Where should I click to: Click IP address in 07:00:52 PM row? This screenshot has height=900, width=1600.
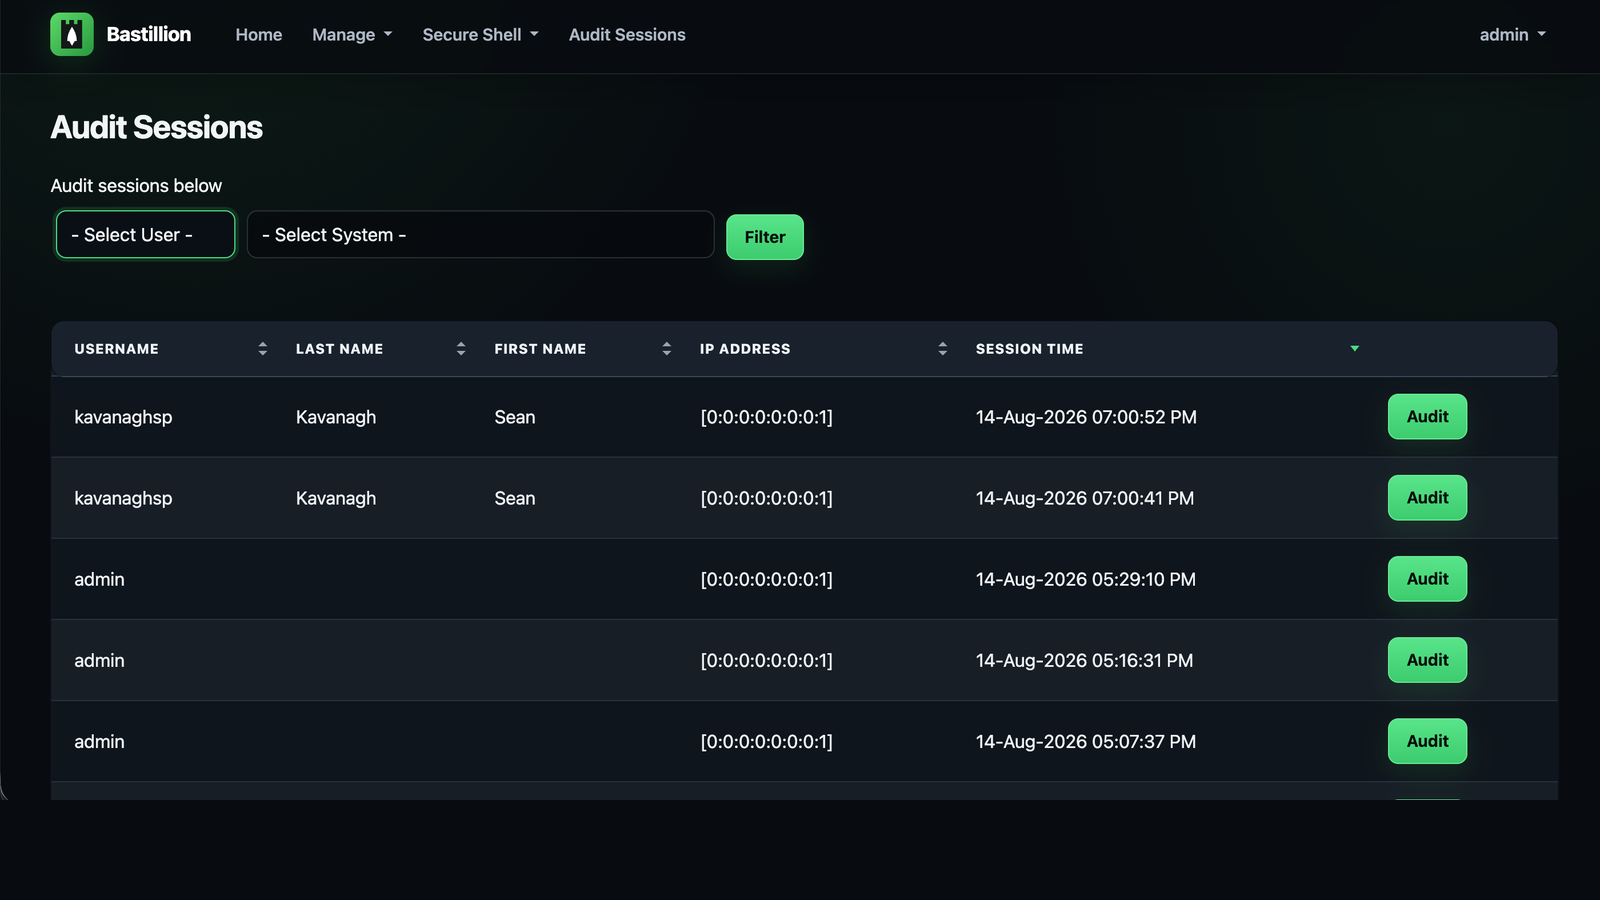point(766,417)
